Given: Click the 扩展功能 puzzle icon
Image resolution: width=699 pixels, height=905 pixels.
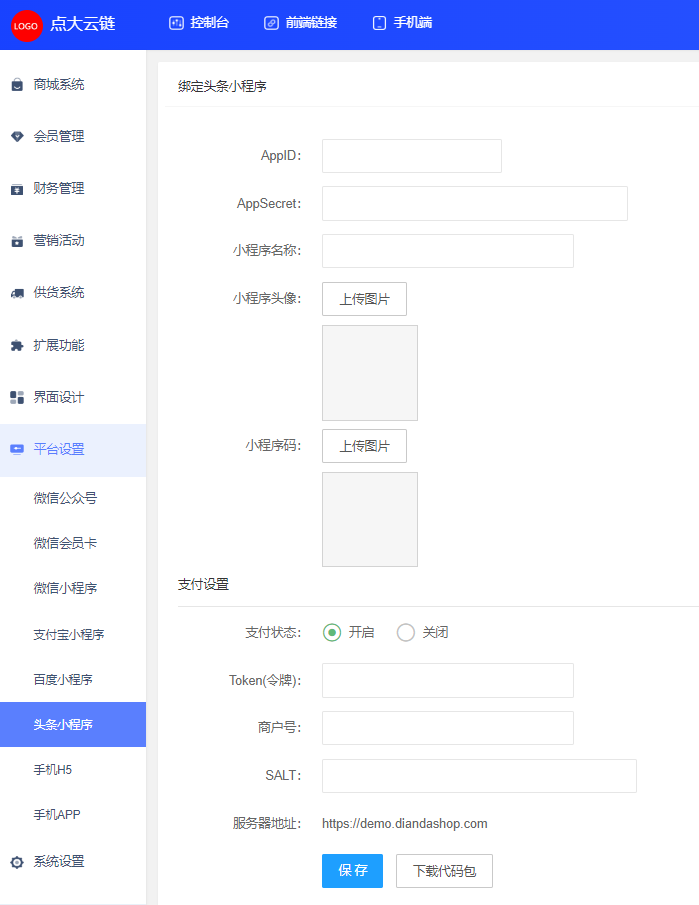Looking at the screenshot, I should [x=17, y=345].
